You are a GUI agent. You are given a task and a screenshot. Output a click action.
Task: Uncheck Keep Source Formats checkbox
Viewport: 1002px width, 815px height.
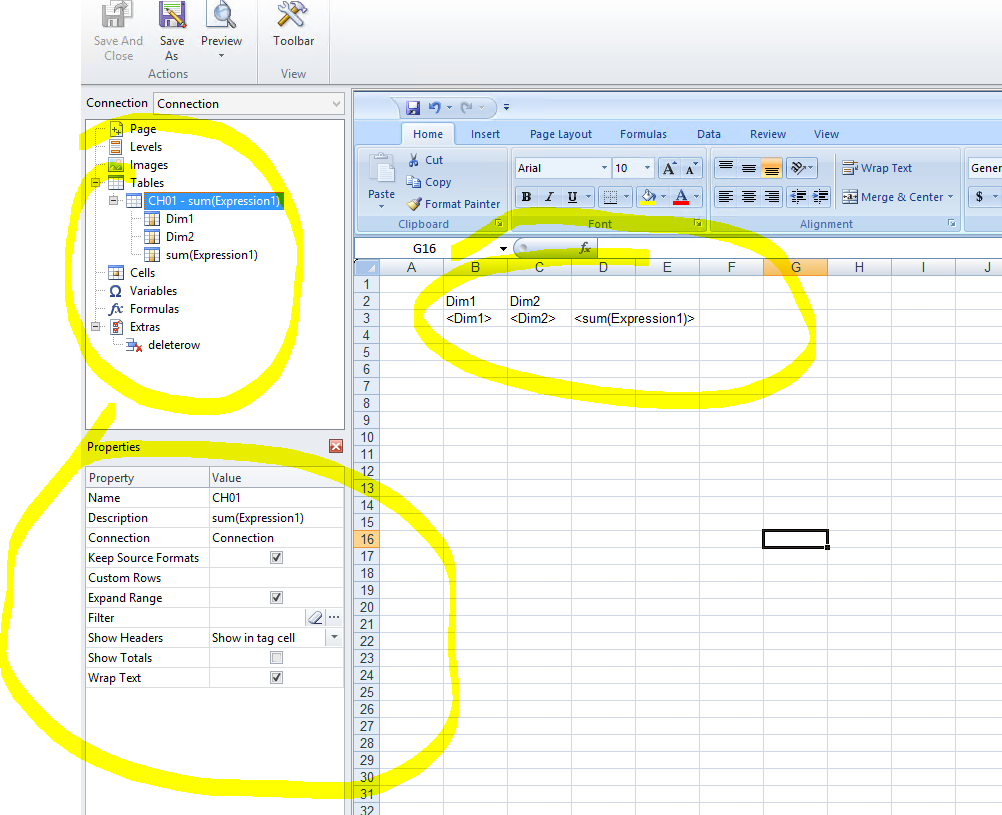[277, 558]
